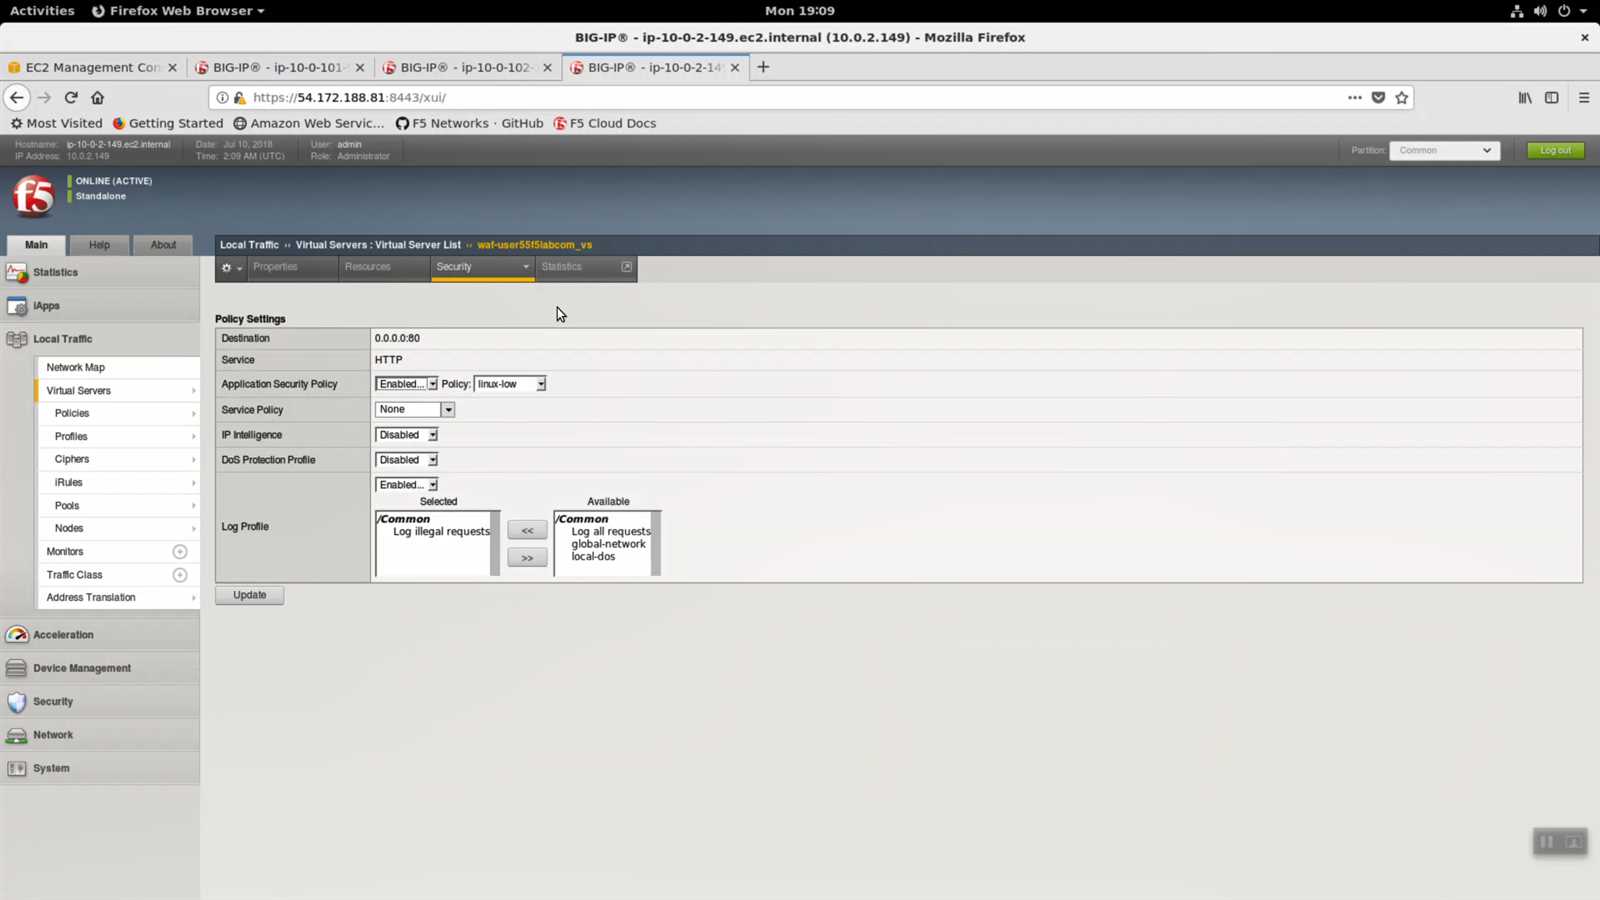Click the Available list scrollbar
Screen dimensions: 1600x900
point(656,544)
